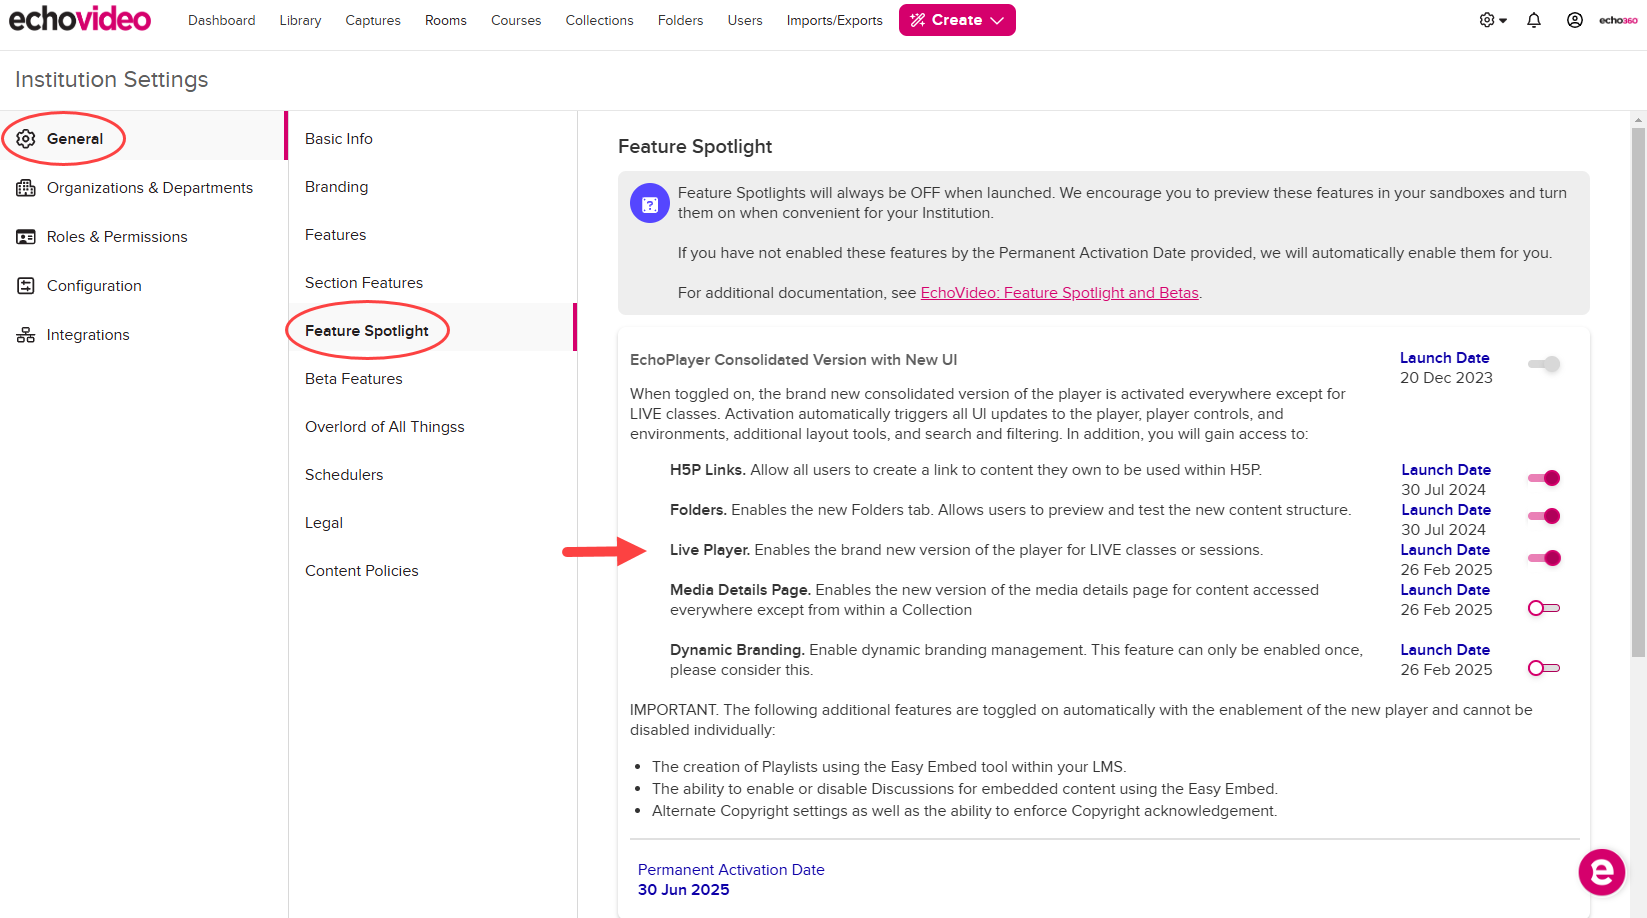Click the General gear icon

tap(26, 139)
